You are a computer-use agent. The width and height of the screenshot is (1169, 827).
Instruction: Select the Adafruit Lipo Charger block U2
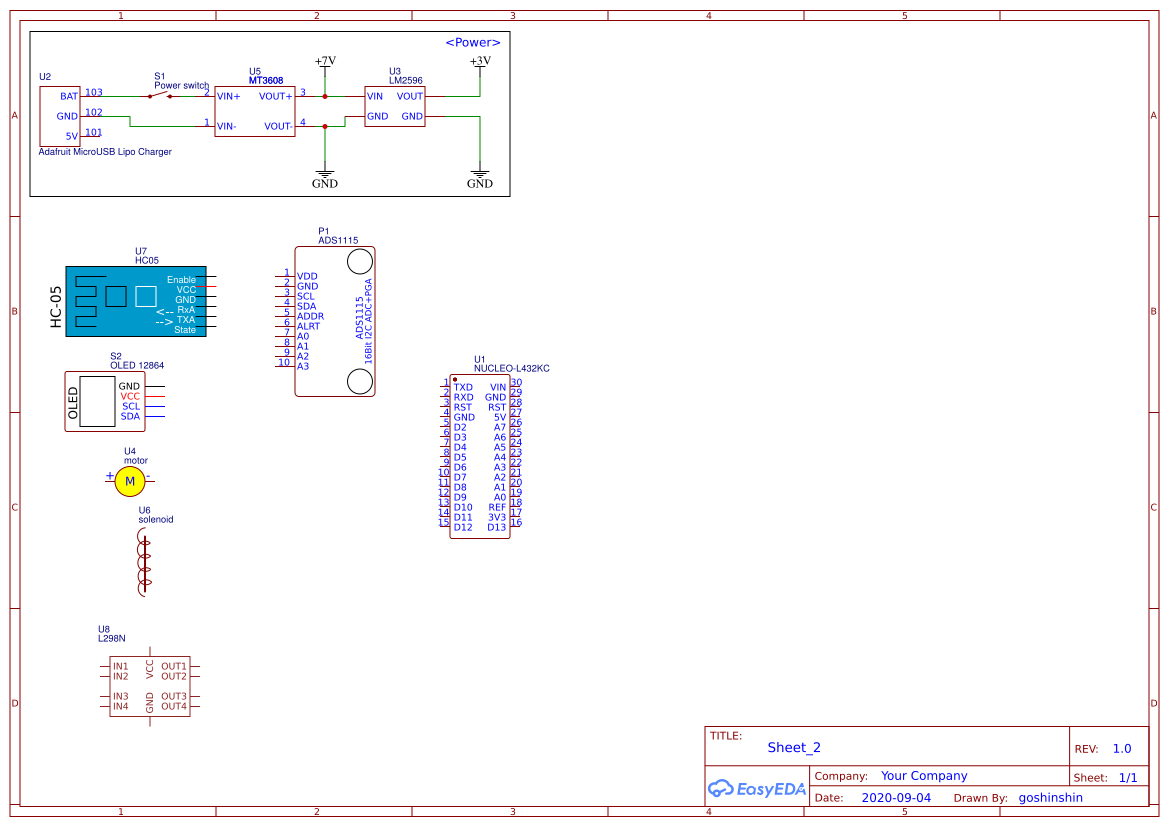tap(60, 116)
